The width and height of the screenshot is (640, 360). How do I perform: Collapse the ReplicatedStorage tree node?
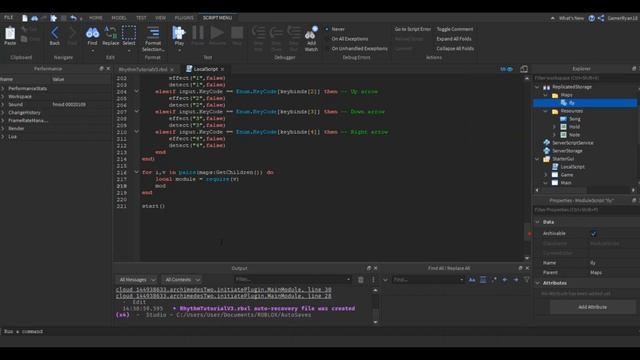537,87
